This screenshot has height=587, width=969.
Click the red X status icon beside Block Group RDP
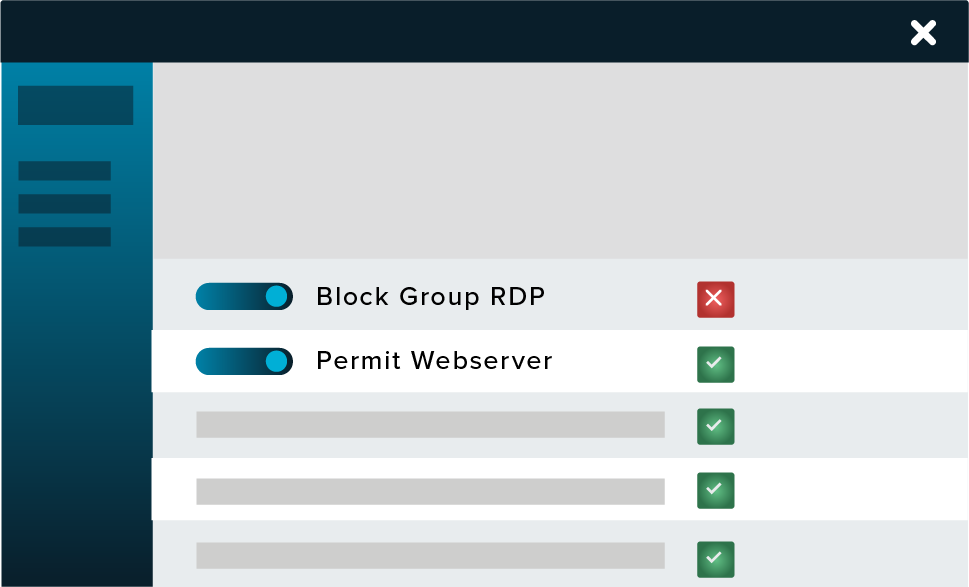(x=715, y=300)
